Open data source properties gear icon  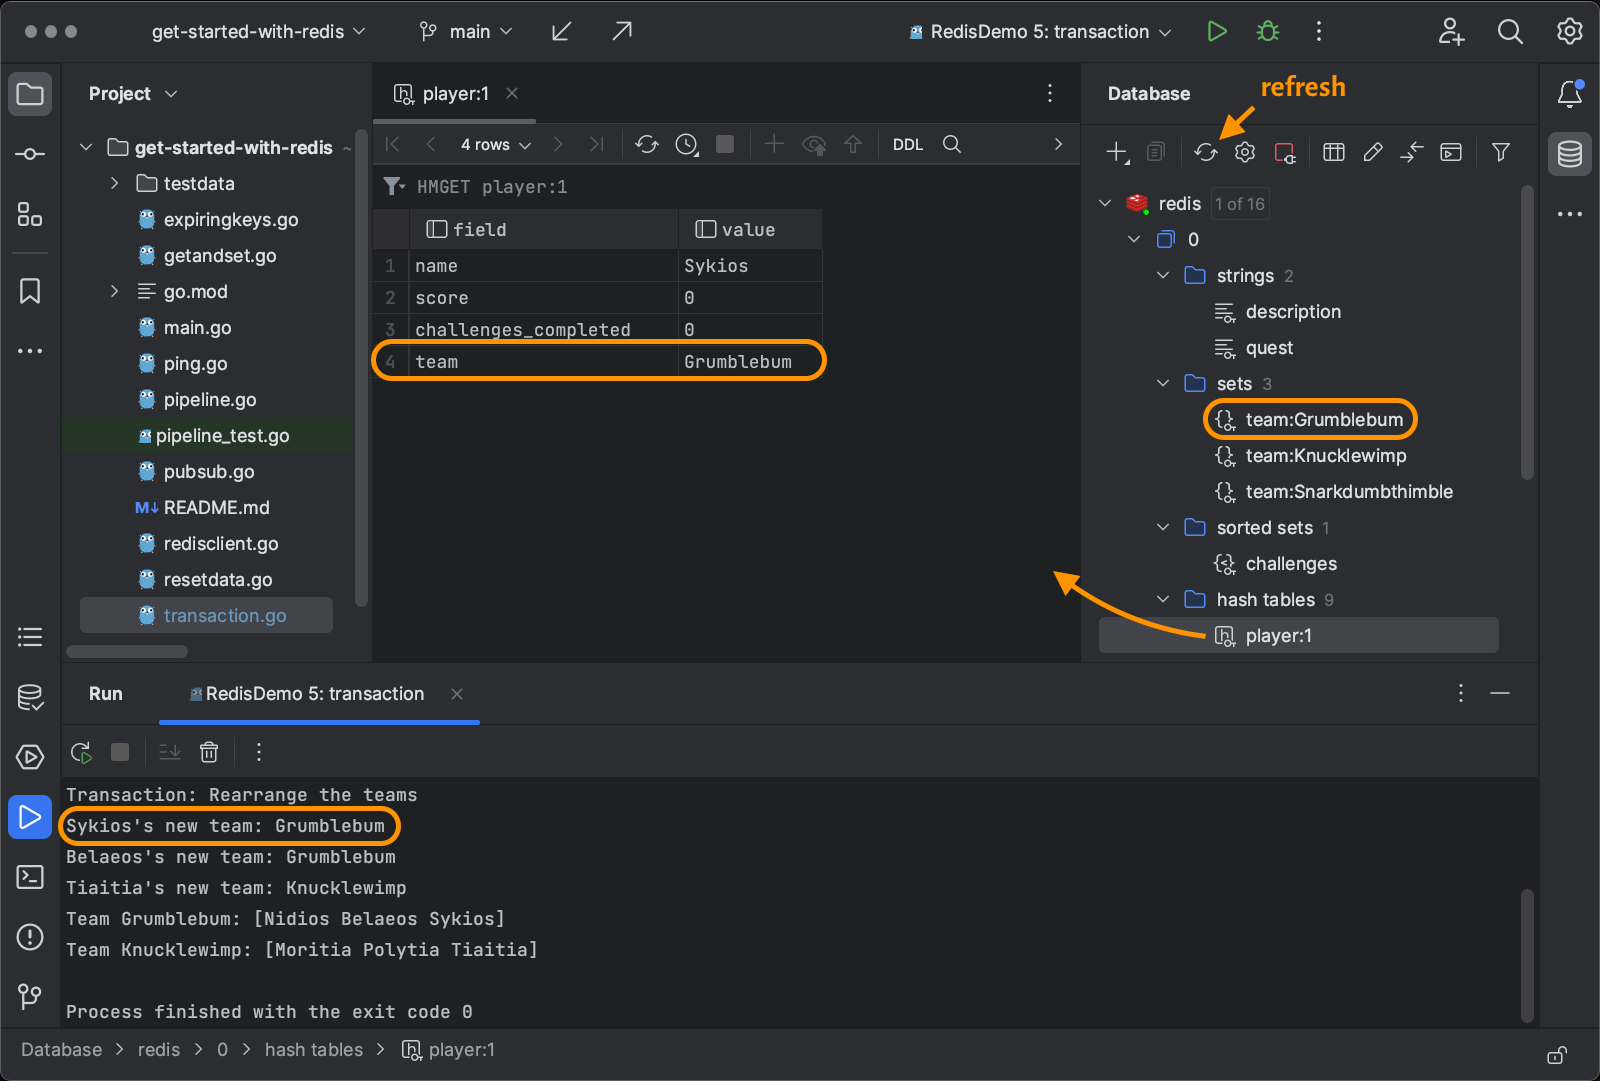pyautogui.click(x=1244, y=152)
